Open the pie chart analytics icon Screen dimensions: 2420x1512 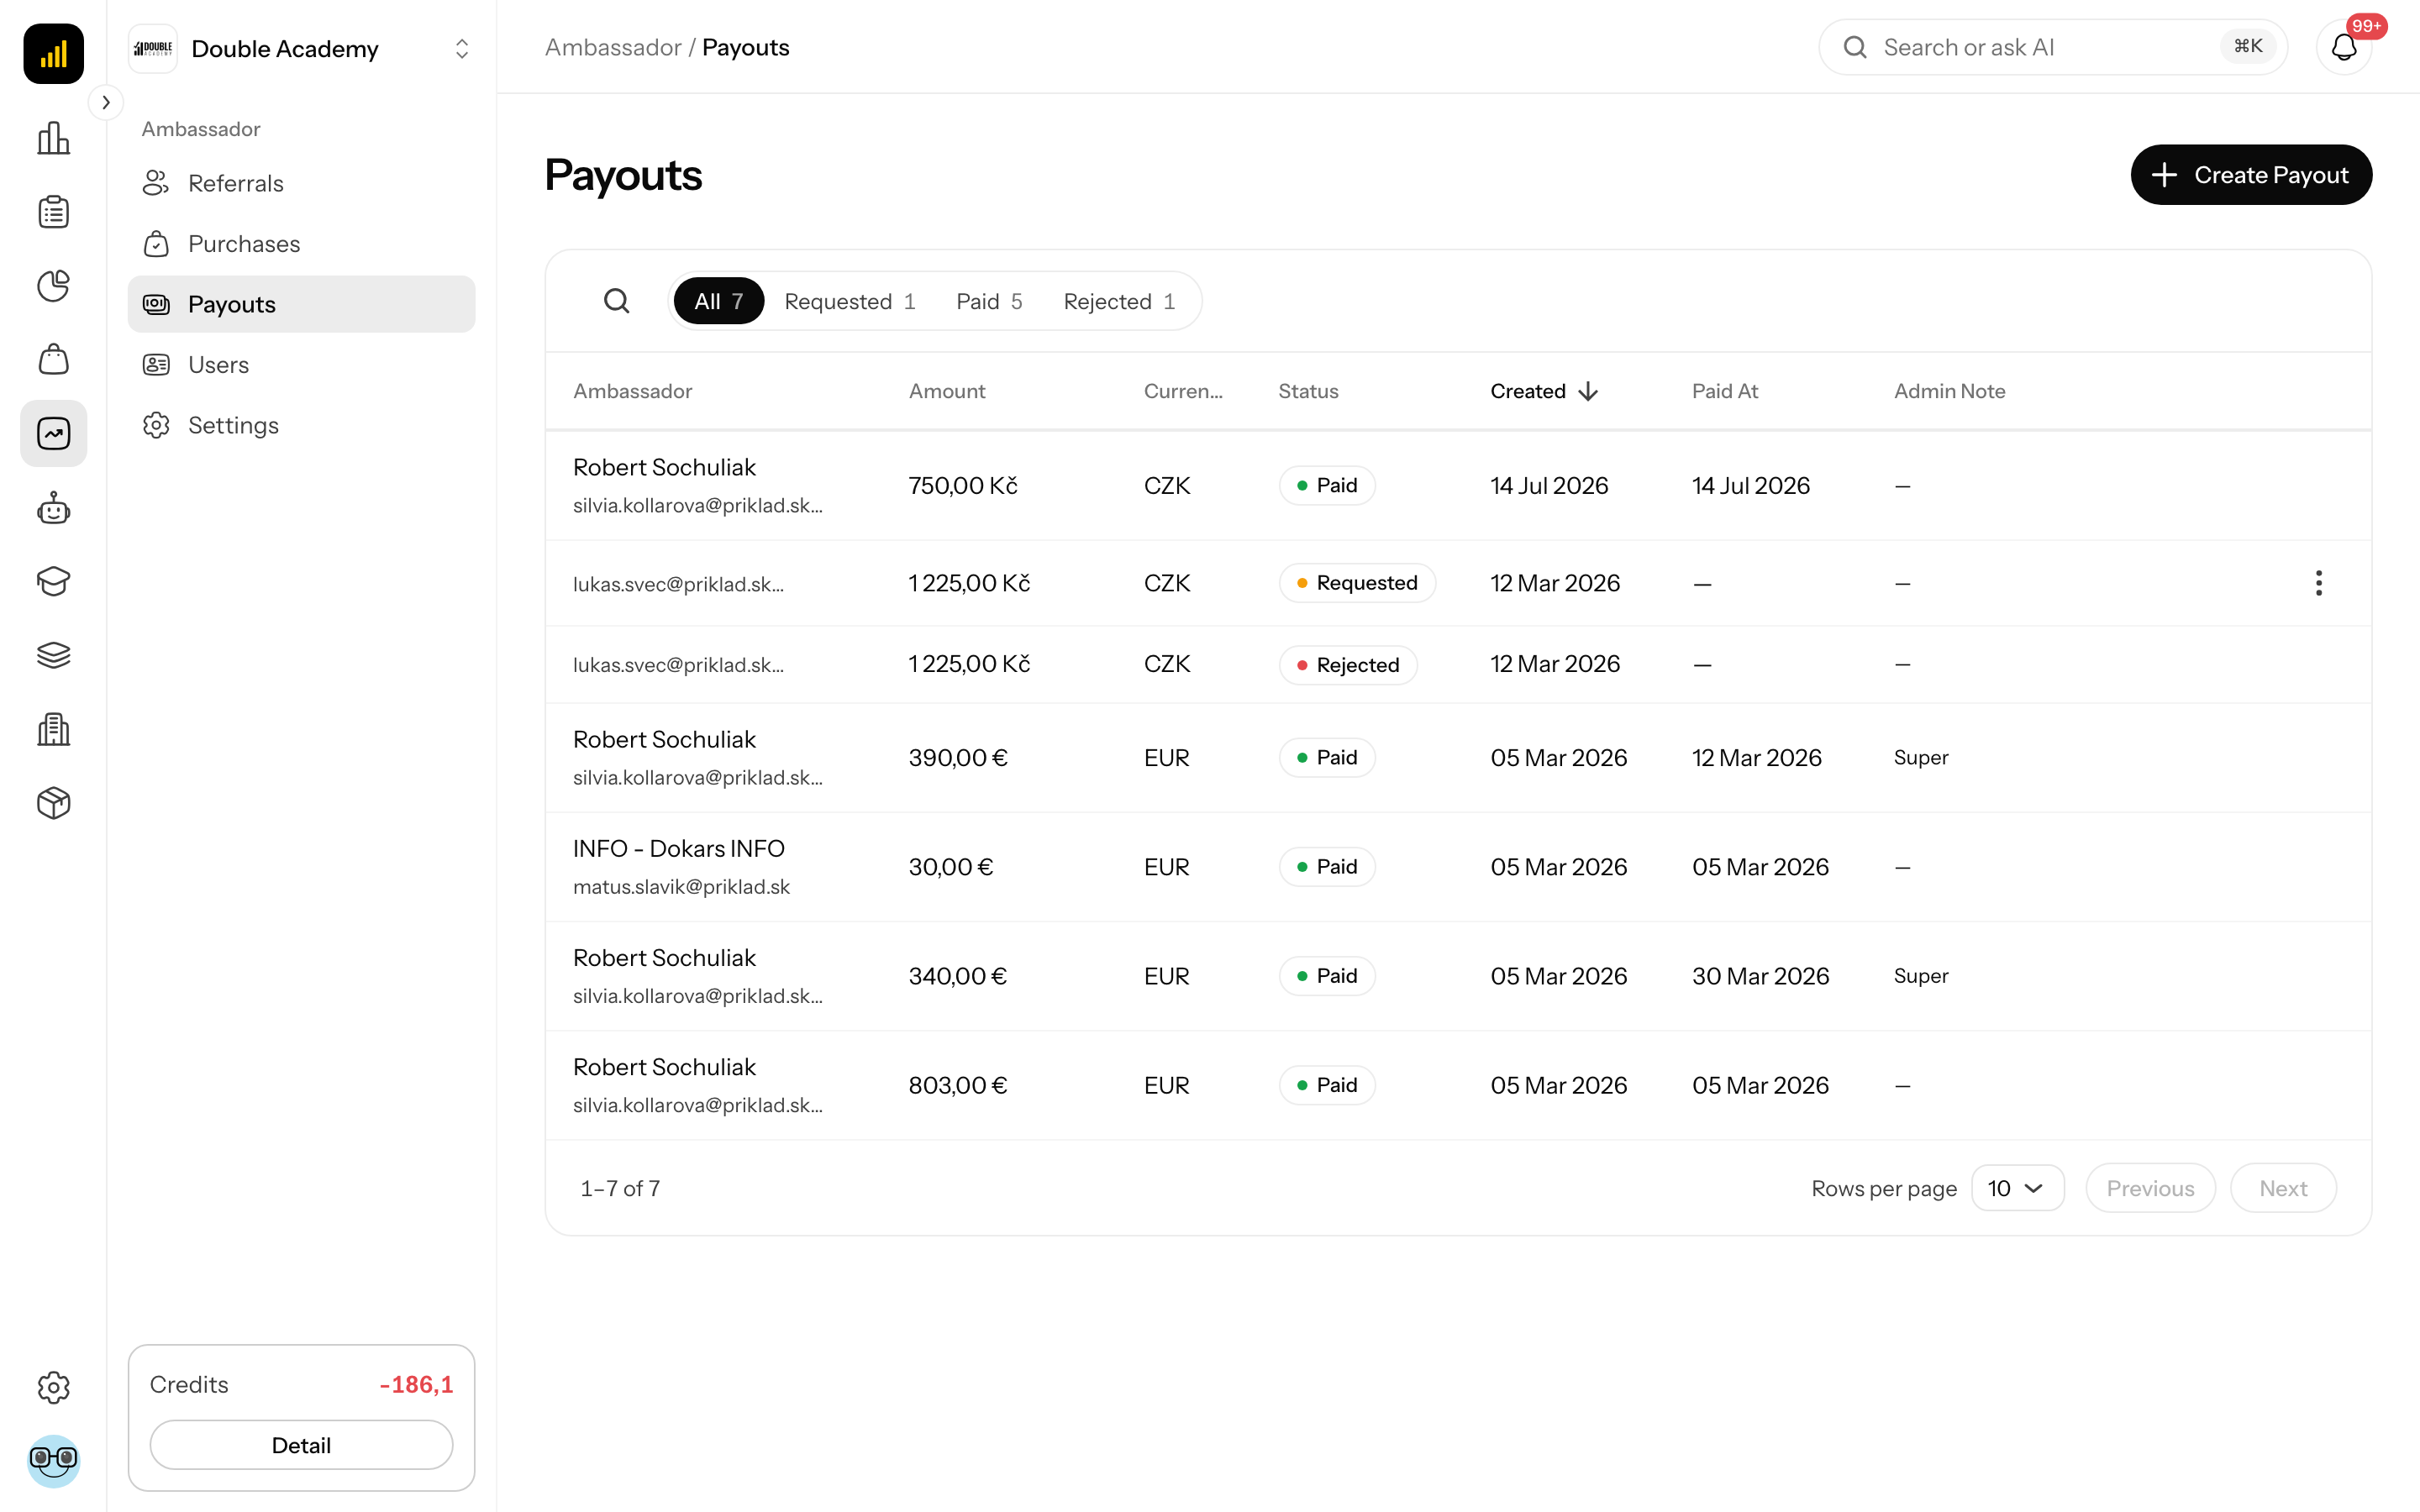click(x=53, y=286)
